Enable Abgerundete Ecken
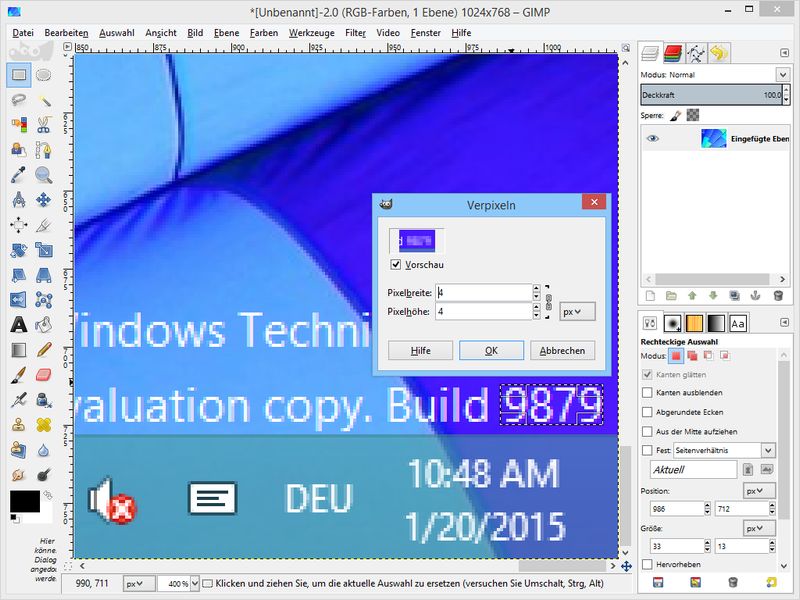Screen dimensions: 800x600 point(647,412)
